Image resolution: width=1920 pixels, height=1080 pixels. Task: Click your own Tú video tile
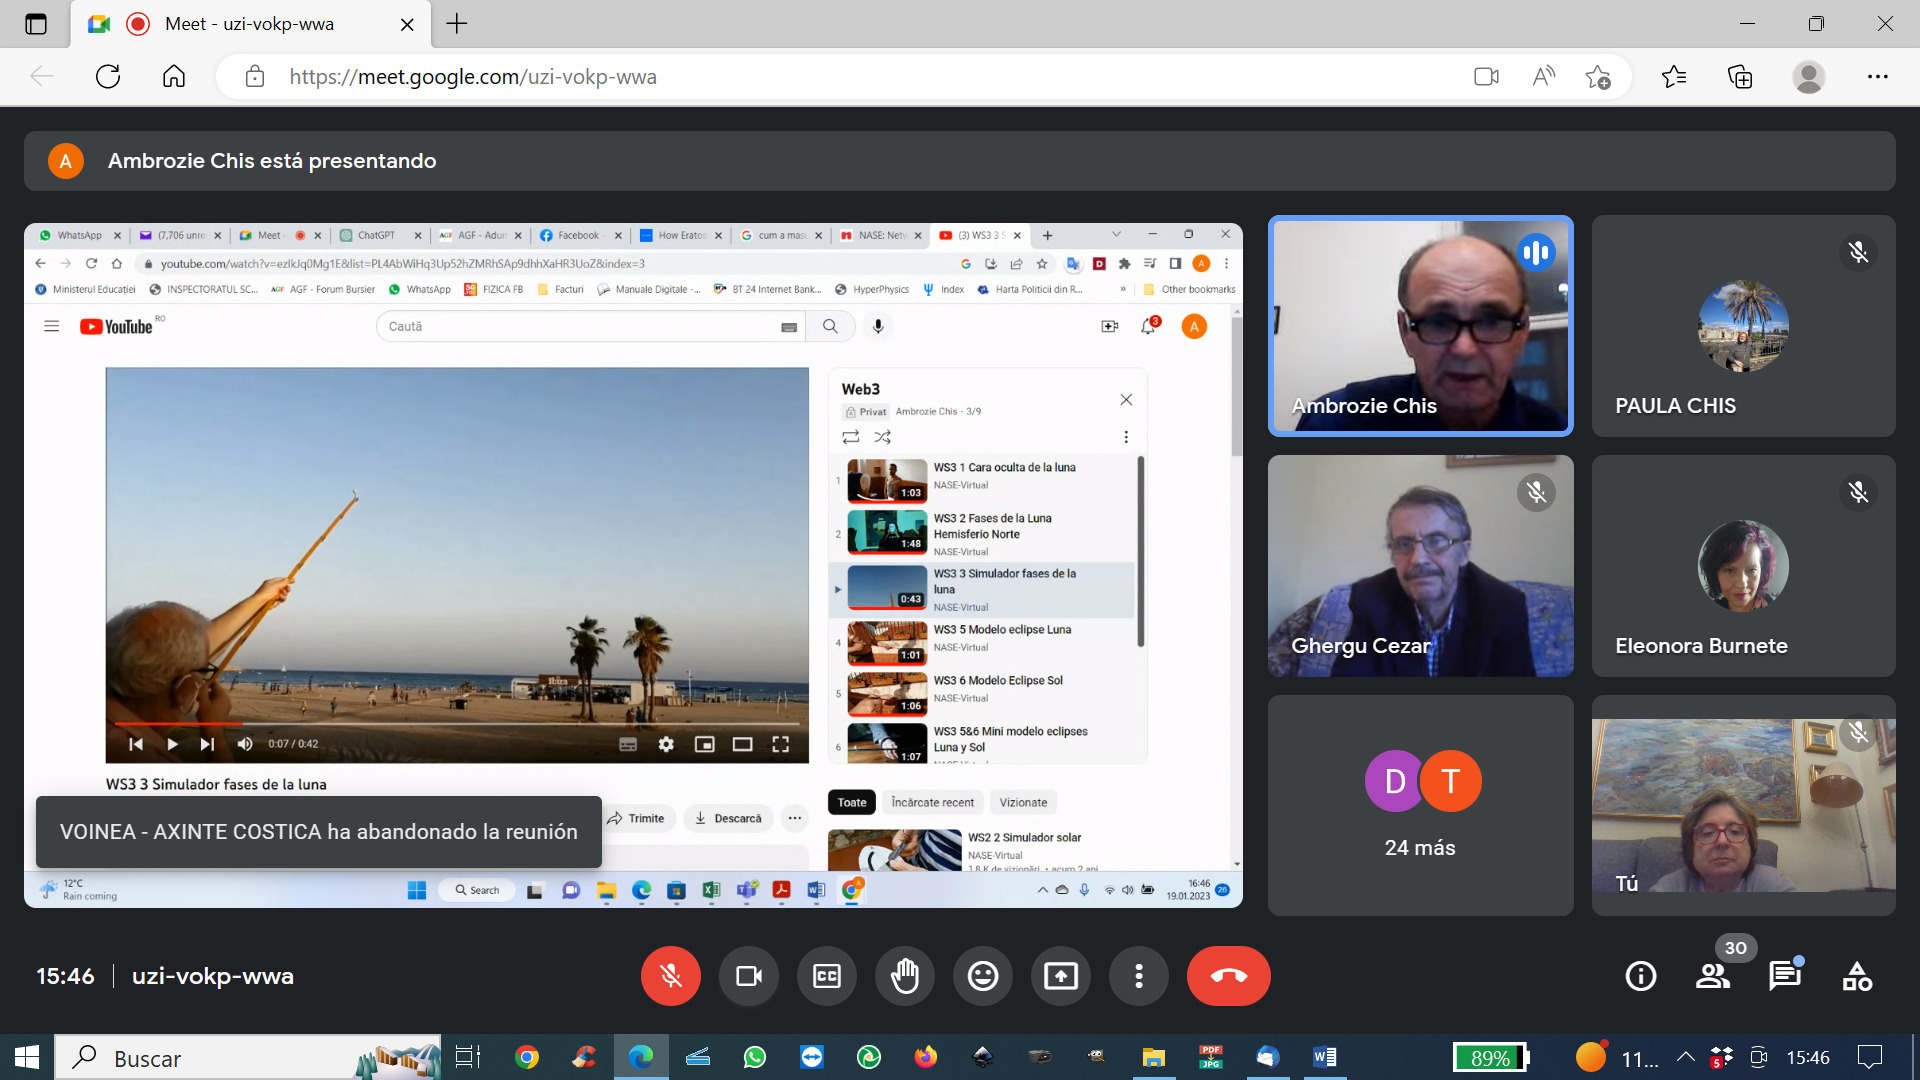[x=1743, y=806]
